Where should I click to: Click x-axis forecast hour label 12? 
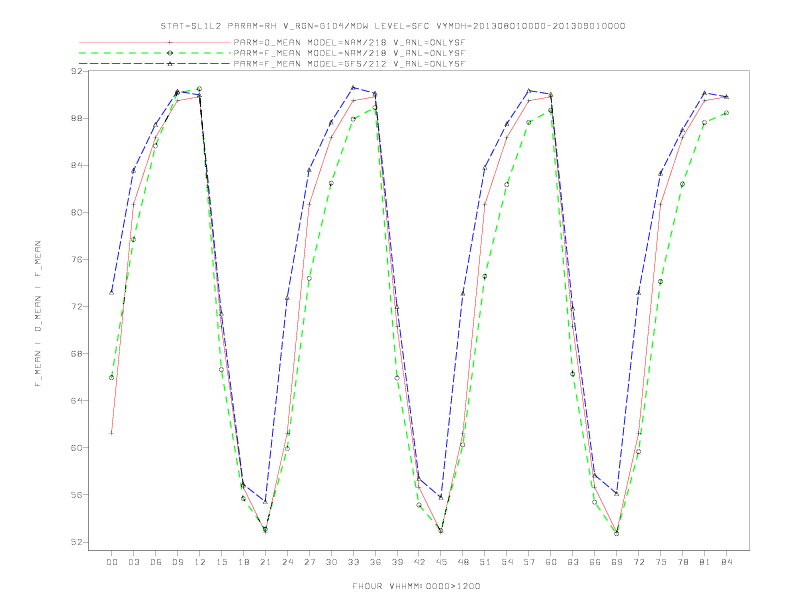[200, 562]
